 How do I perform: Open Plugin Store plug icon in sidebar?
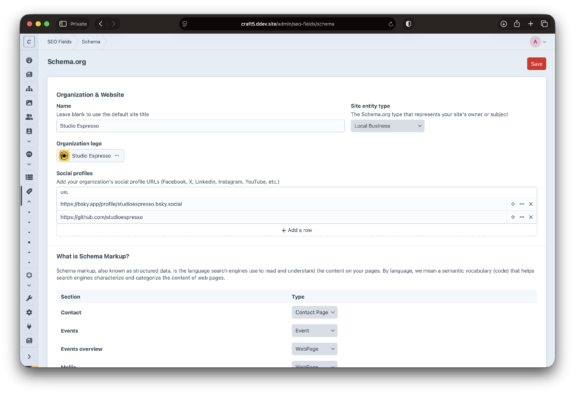(29, 326)
